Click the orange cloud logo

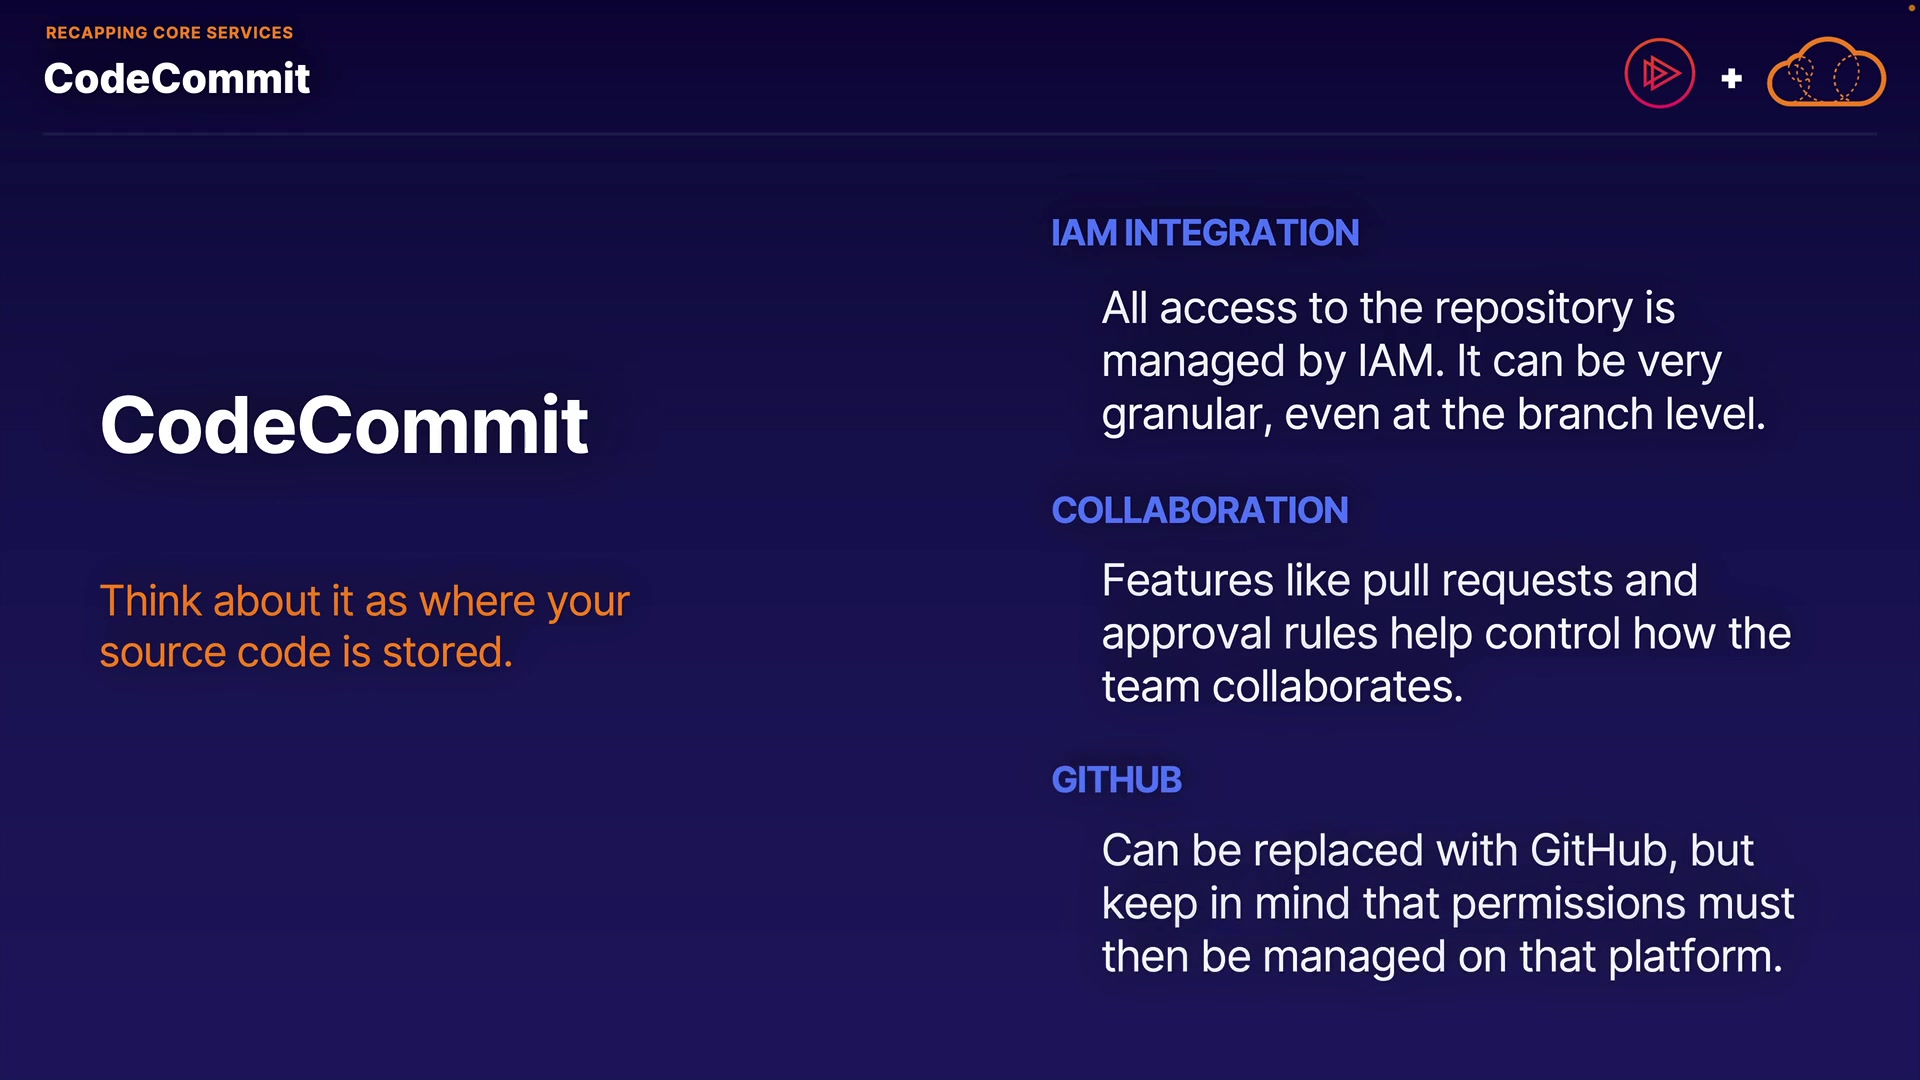(x=1826, y=73)
